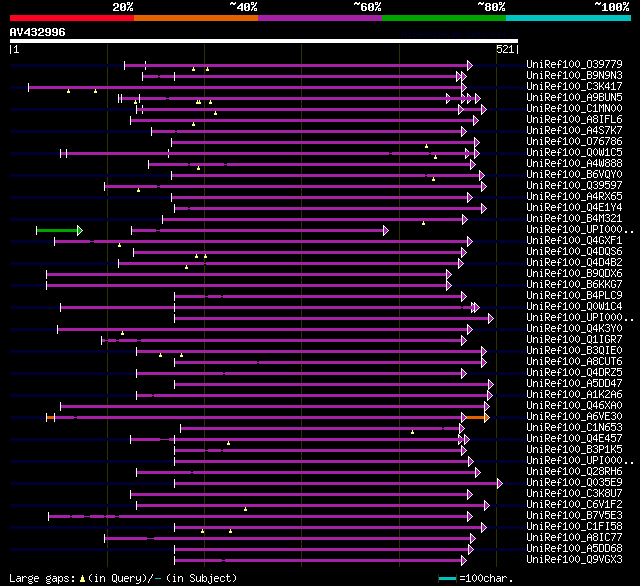Select the UniRef100_B3P1K5 label
Image resolution: width=640 pixels, height=586 pixels.
point(574,450)
